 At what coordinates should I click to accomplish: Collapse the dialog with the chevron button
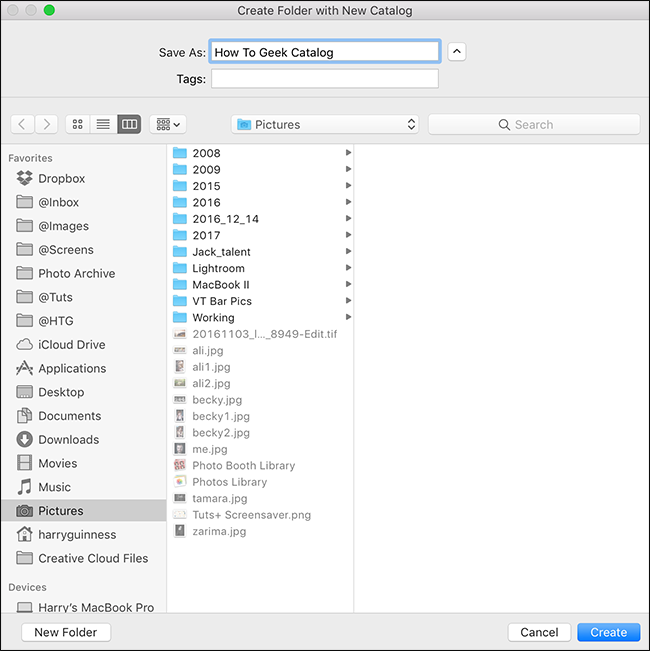[457, 52]
